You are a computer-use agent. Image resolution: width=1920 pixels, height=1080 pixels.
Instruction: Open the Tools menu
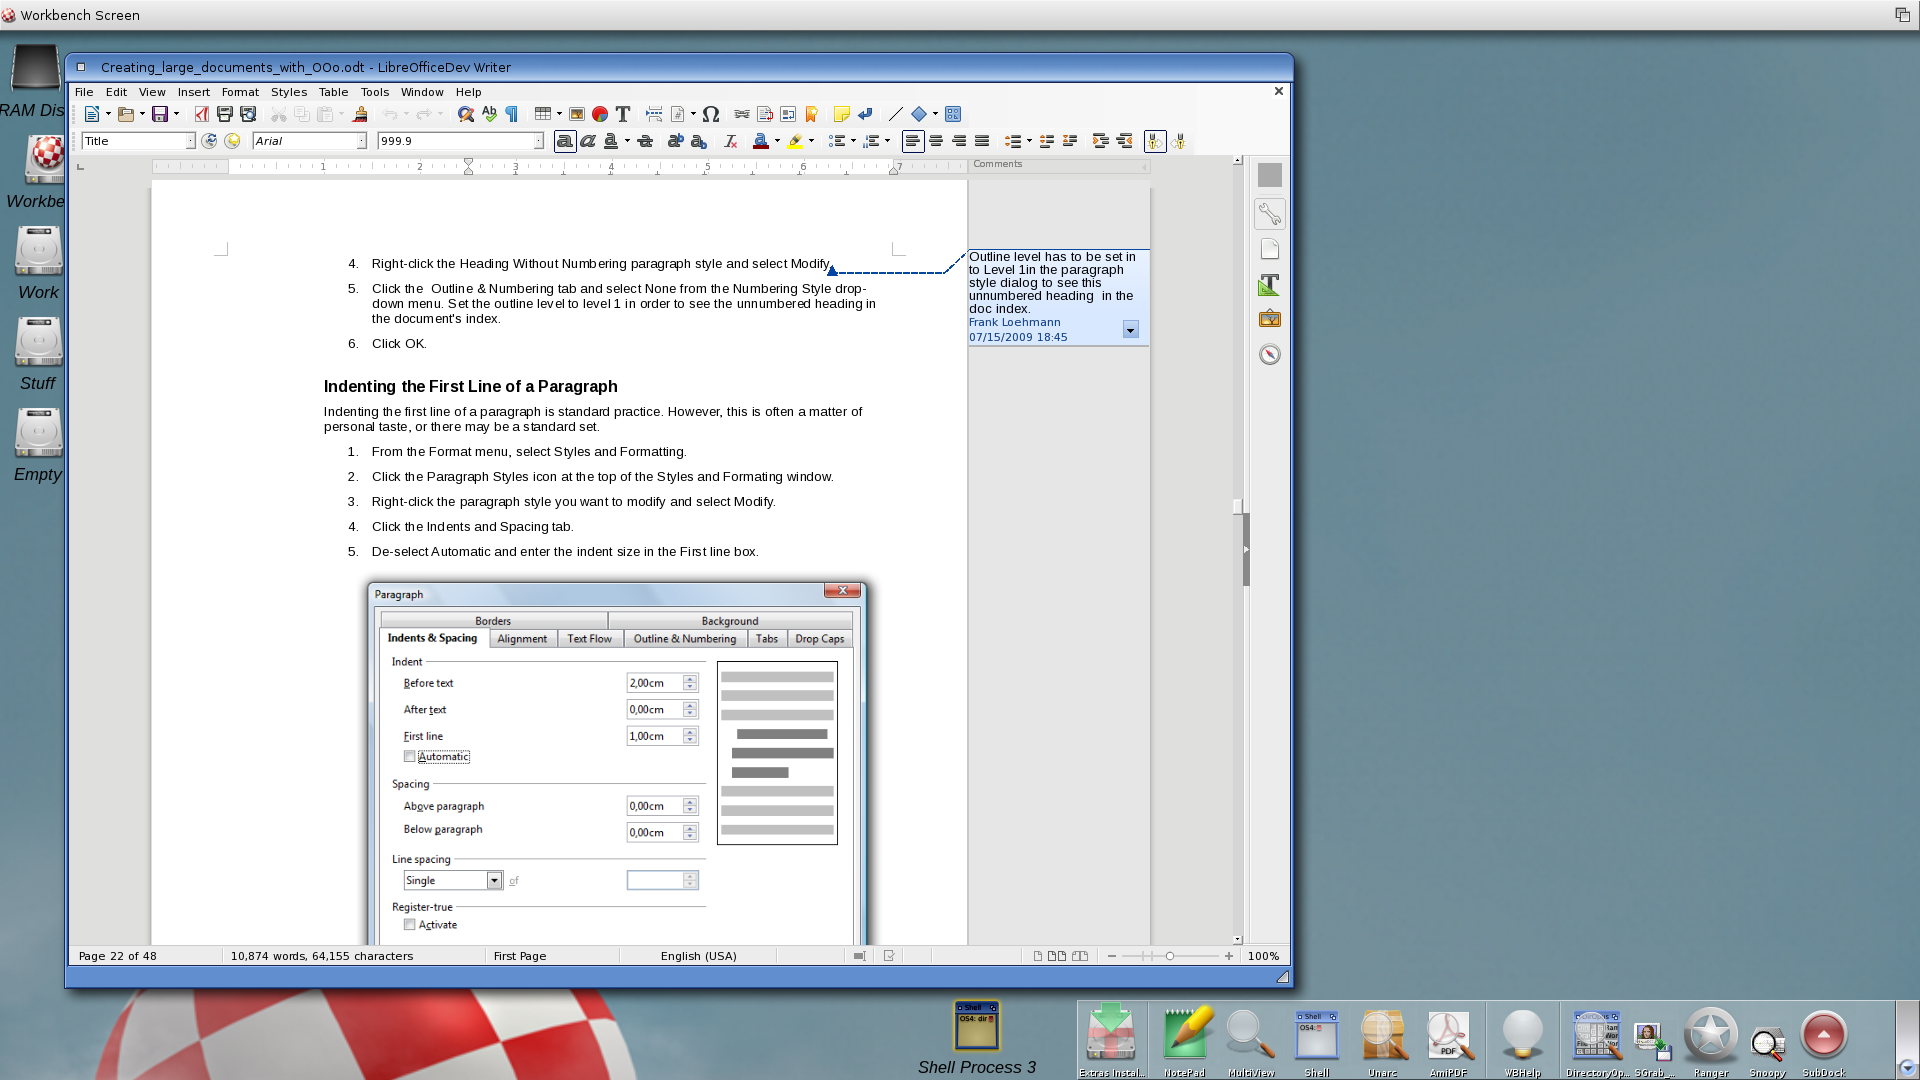tap(375, 92)
